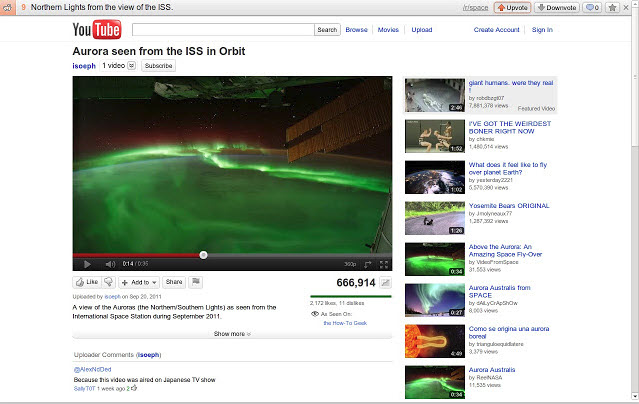Open the /r/space subreddit link
This screenshot has height=404, width=639.
tap(475, 8)
